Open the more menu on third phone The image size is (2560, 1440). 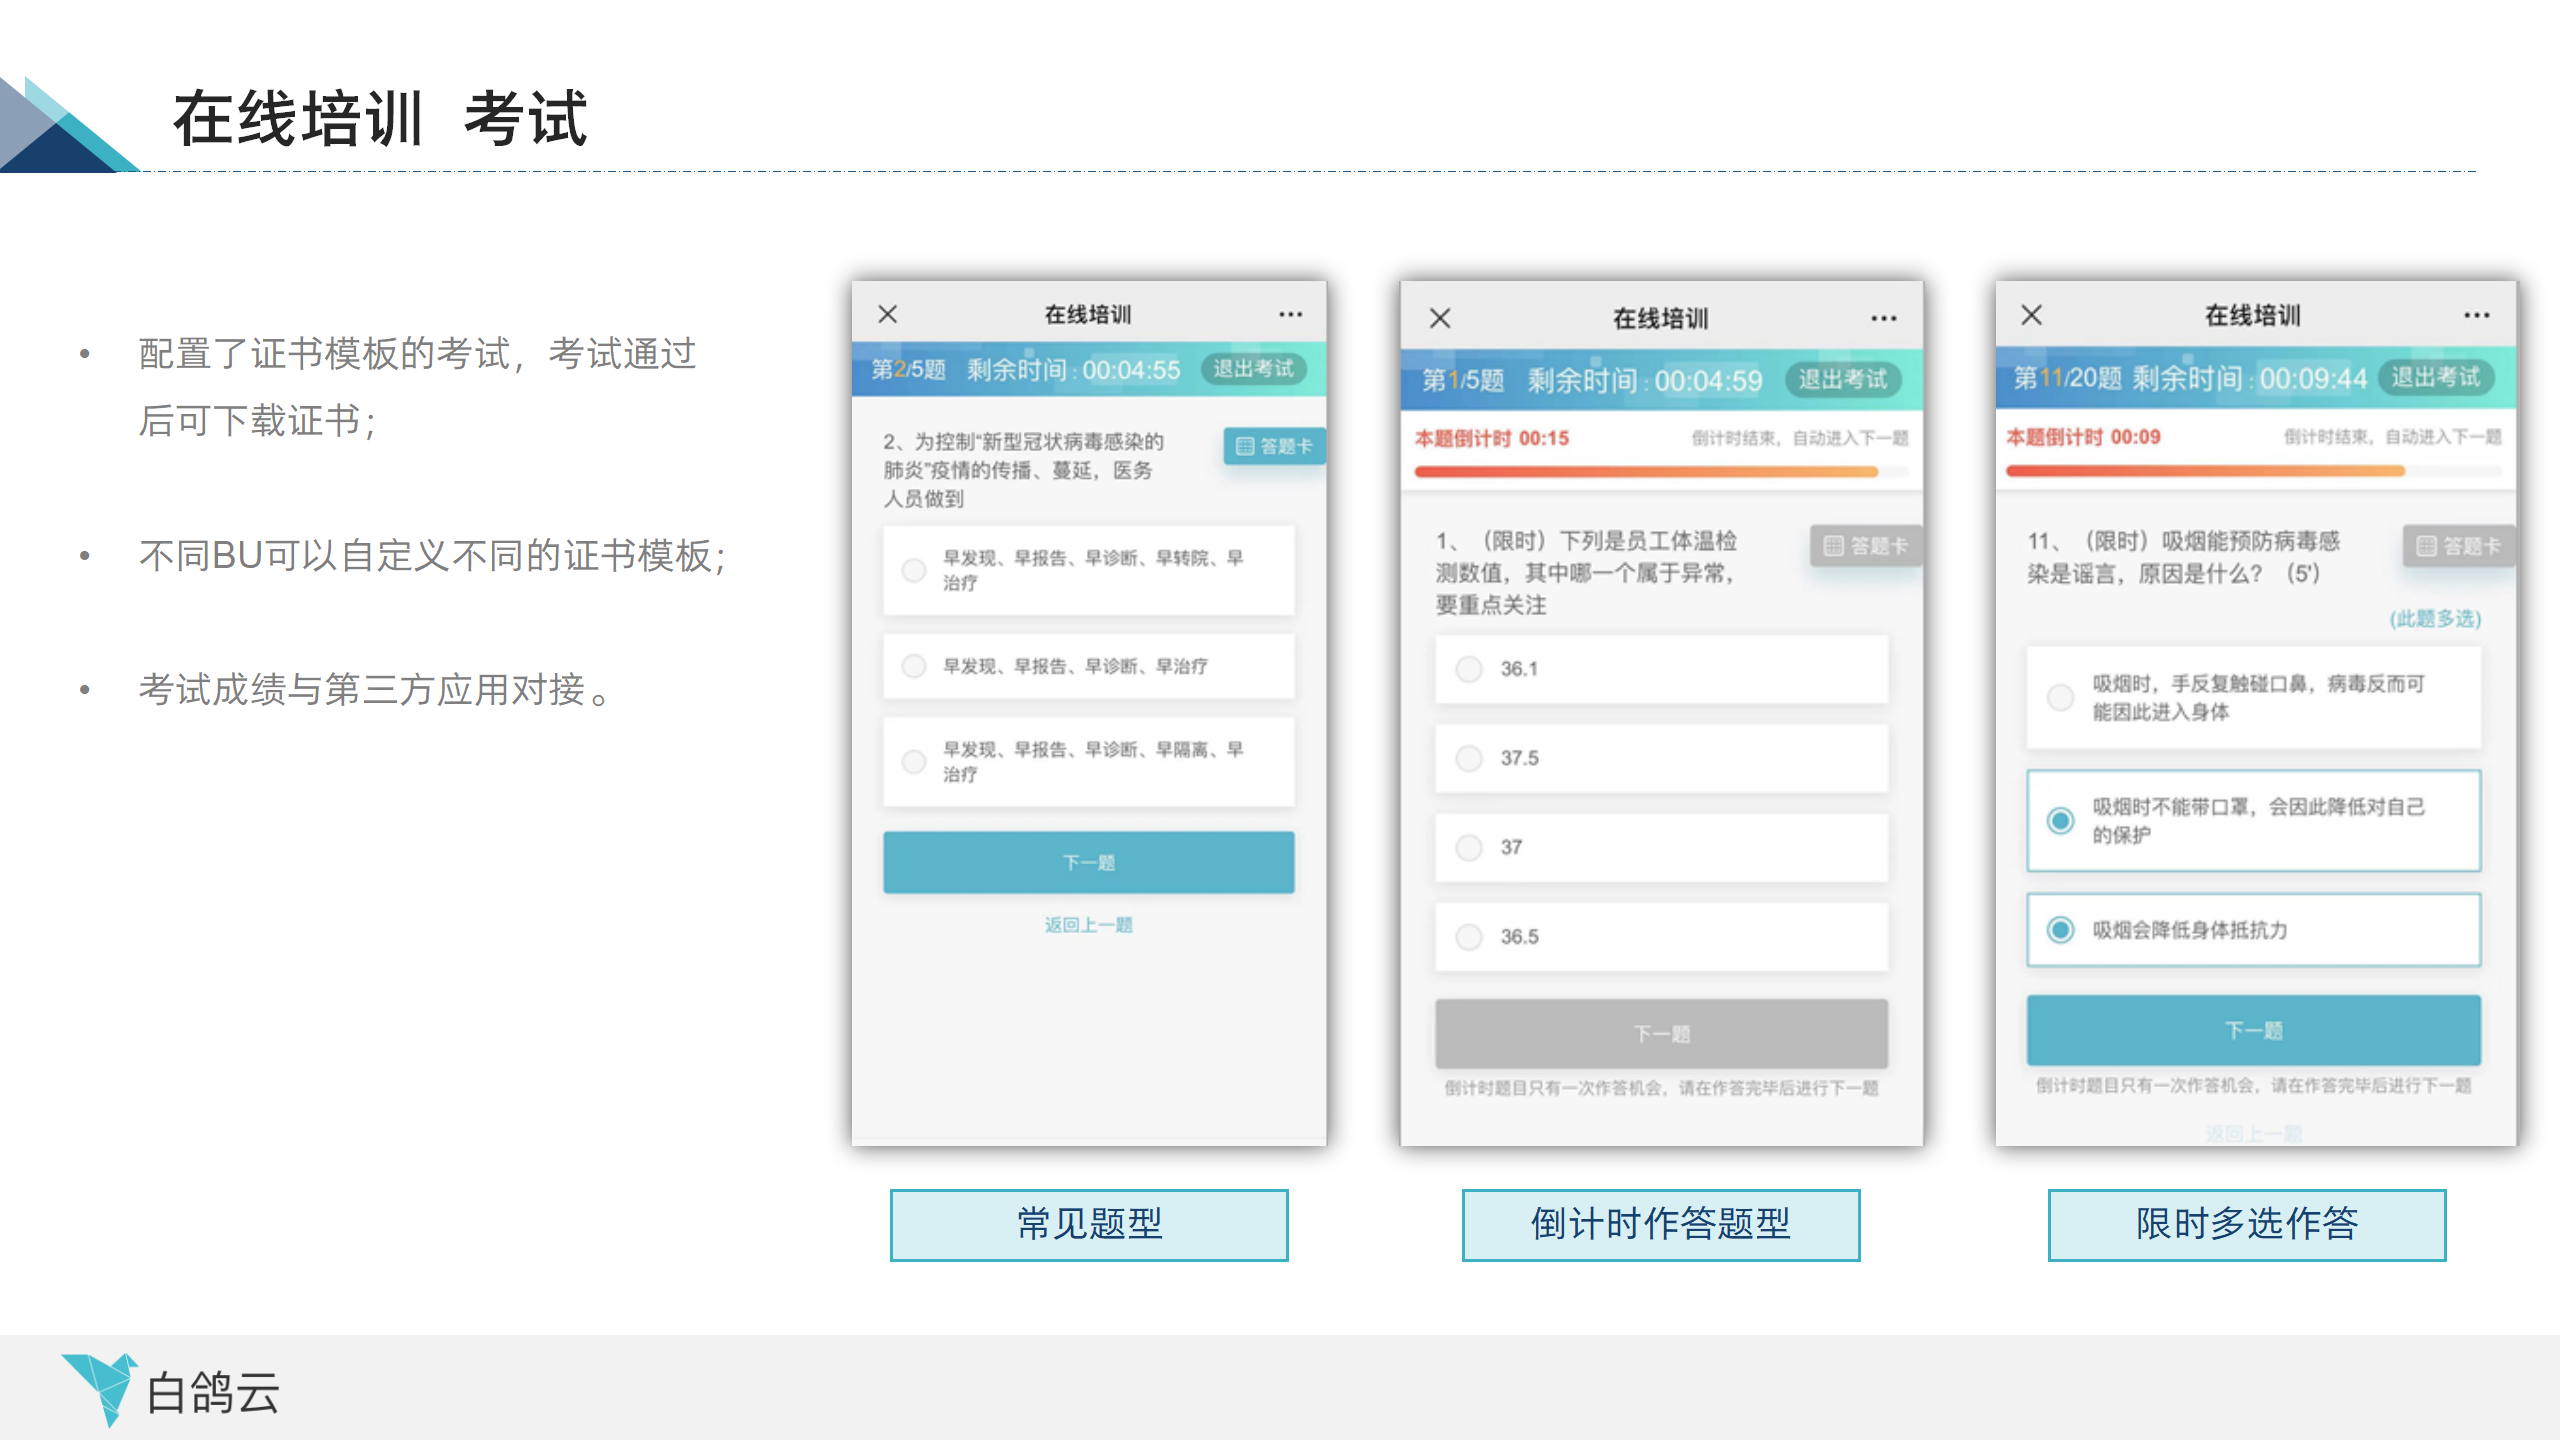[2477, 315]
